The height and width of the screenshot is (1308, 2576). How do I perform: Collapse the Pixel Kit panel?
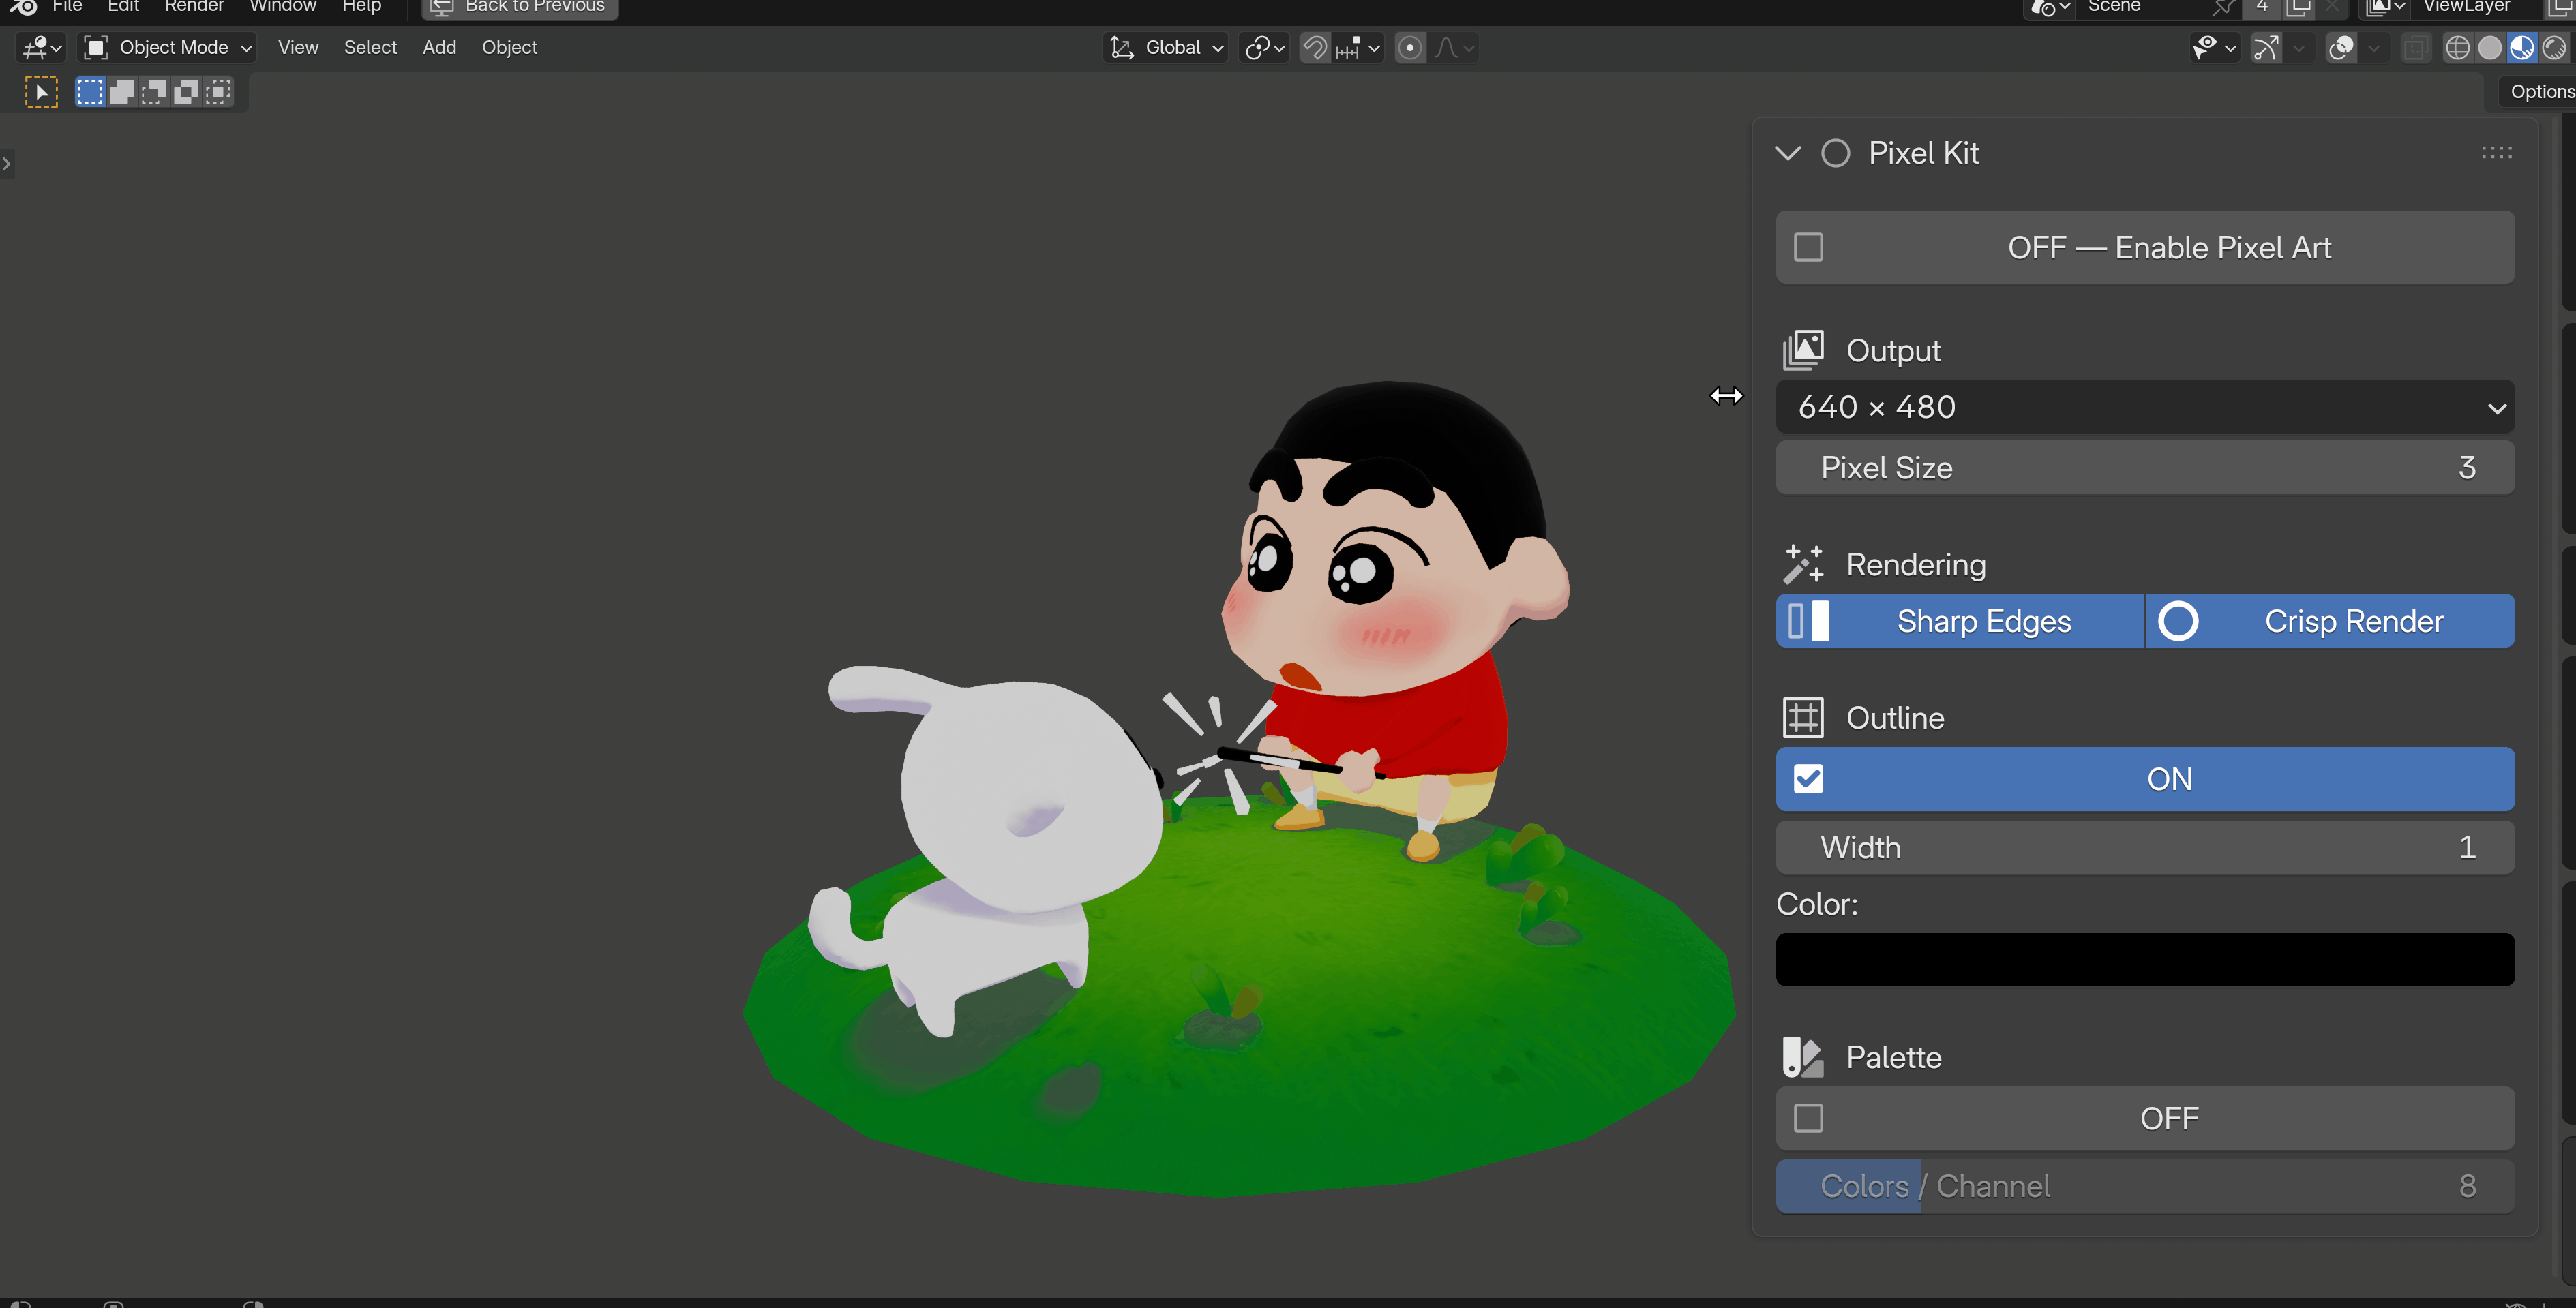click(1788, 153)
